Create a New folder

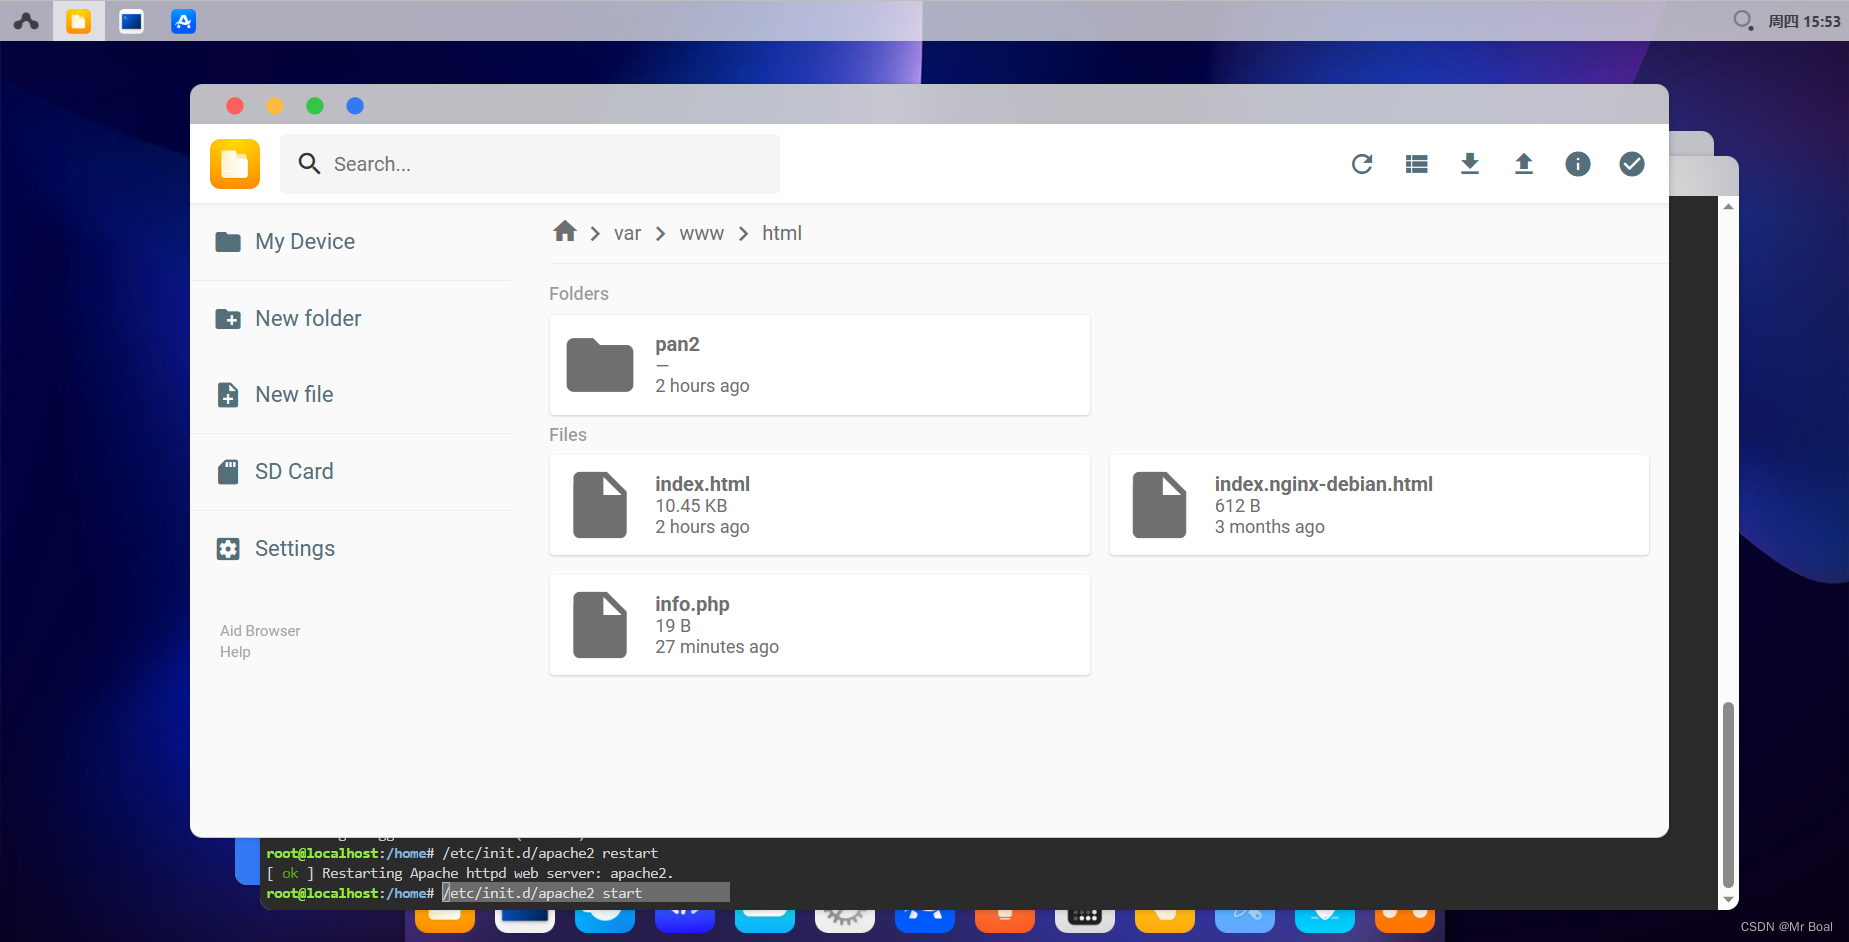coord(308,318)
